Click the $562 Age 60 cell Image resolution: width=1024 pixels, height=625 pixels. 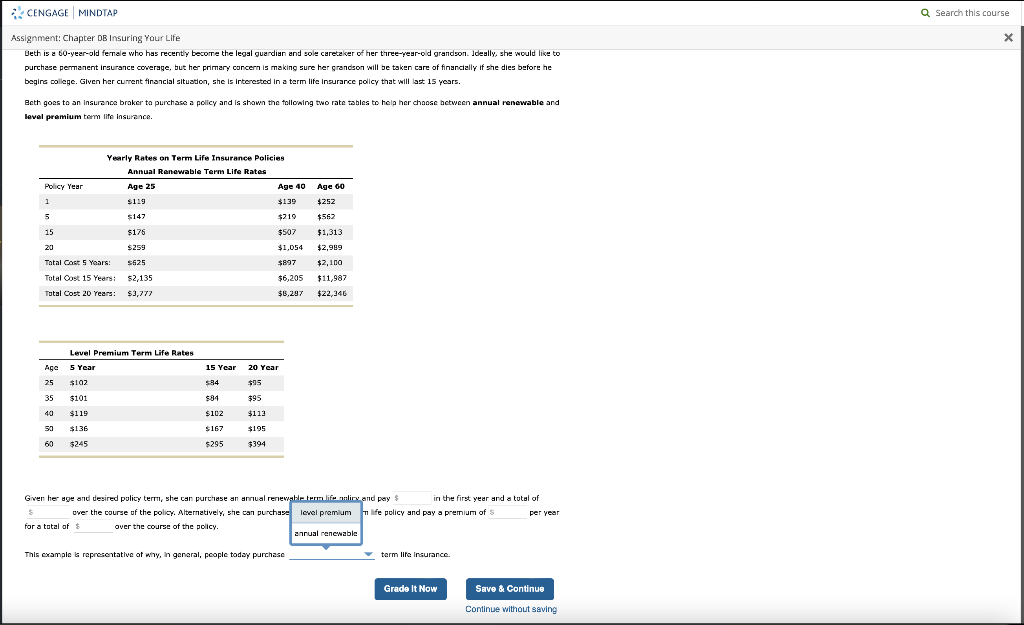[x=326, y=216]
